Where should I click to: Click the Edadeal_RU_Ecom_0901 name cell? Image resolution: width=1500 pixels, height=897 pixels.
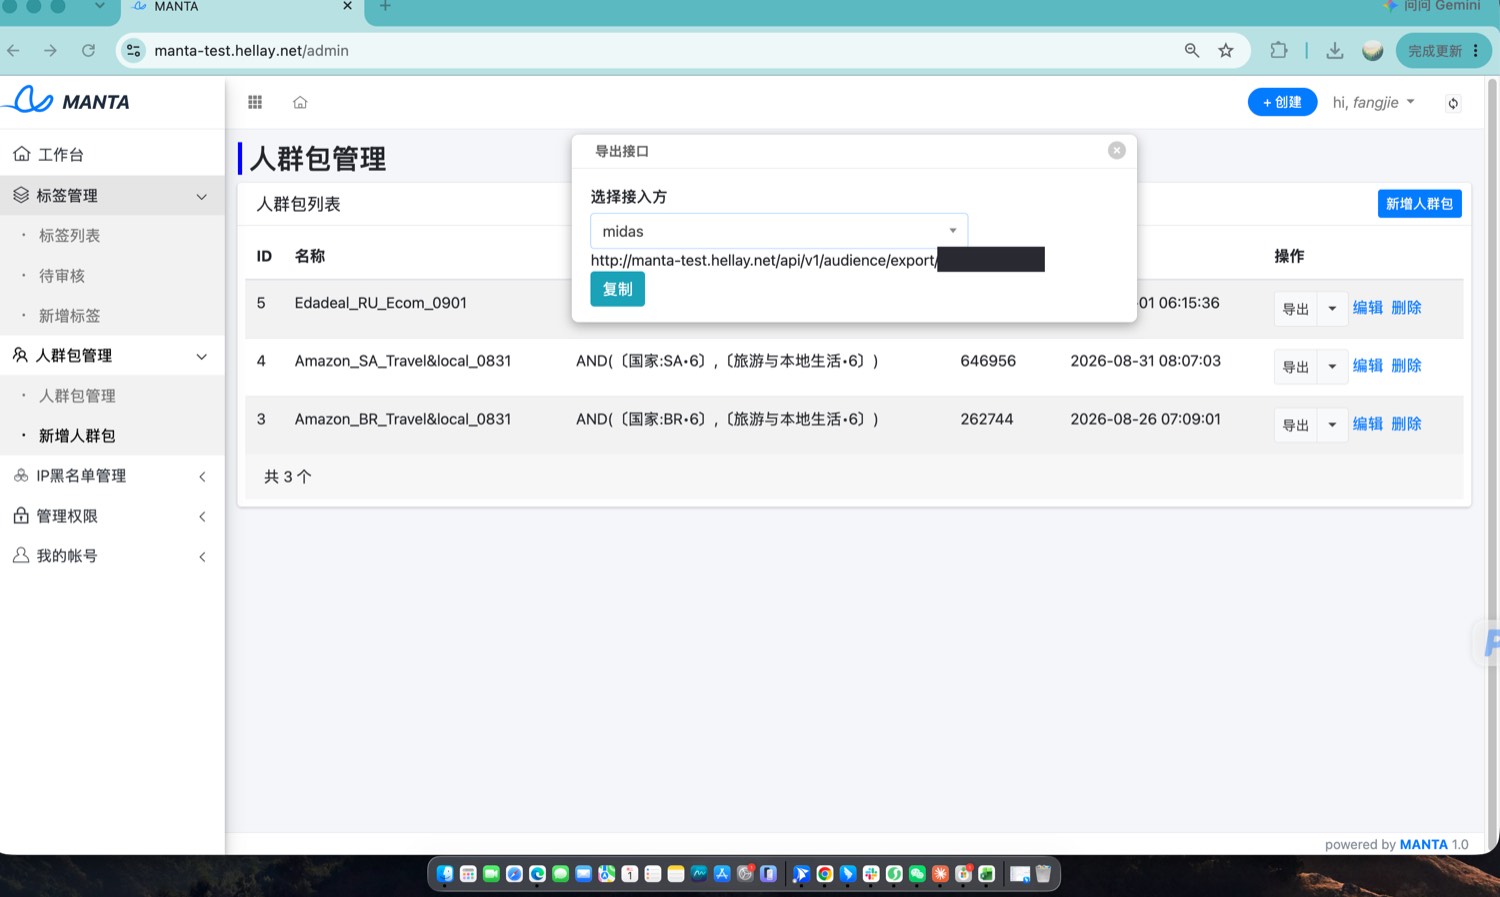(x=380, y=302)
